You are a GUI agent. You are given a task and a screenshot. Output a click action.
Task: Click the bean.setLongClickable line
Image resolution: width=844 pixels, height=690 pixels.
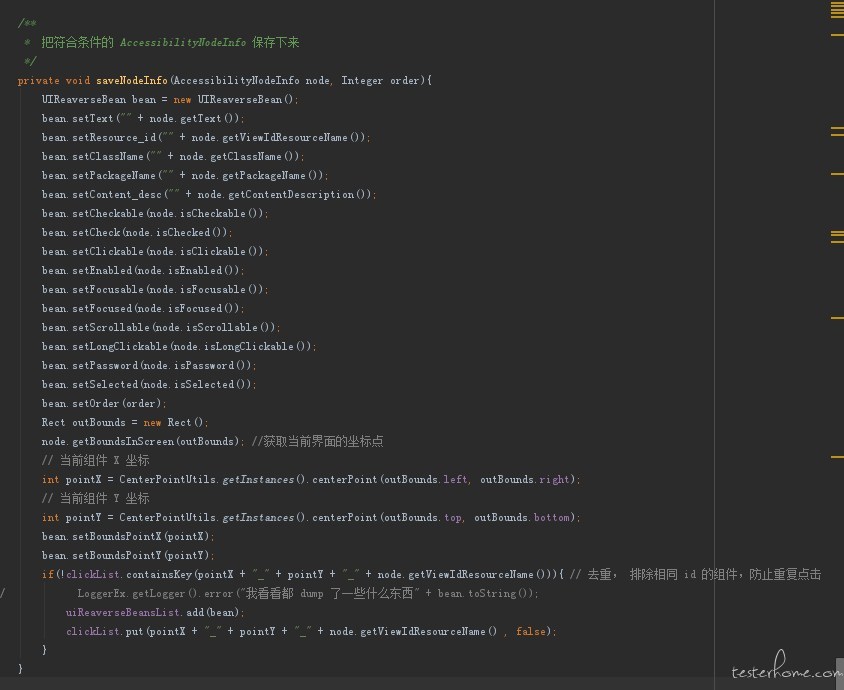tap(179, 347)
